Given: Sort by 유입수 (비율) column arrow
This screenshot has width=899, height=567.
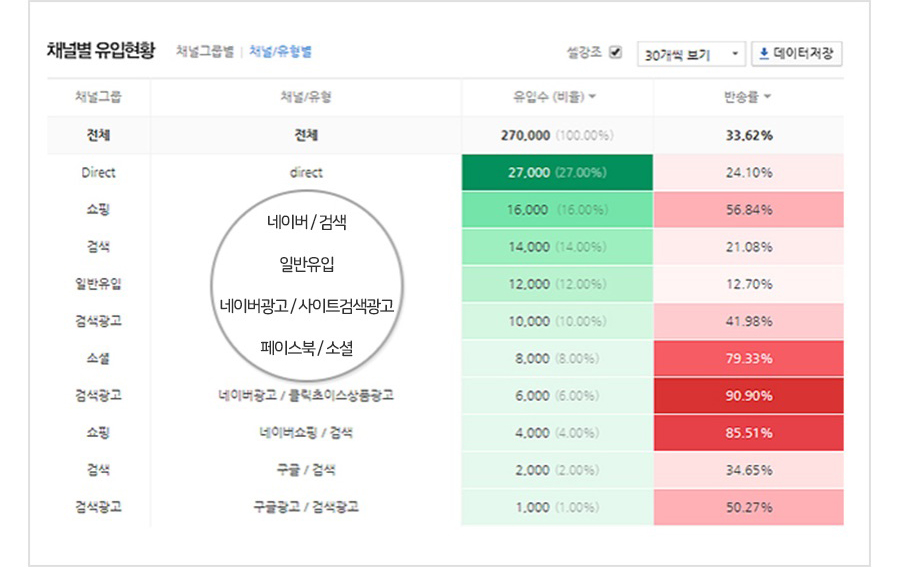Looking at the screenshot, I should coord(593,98).
